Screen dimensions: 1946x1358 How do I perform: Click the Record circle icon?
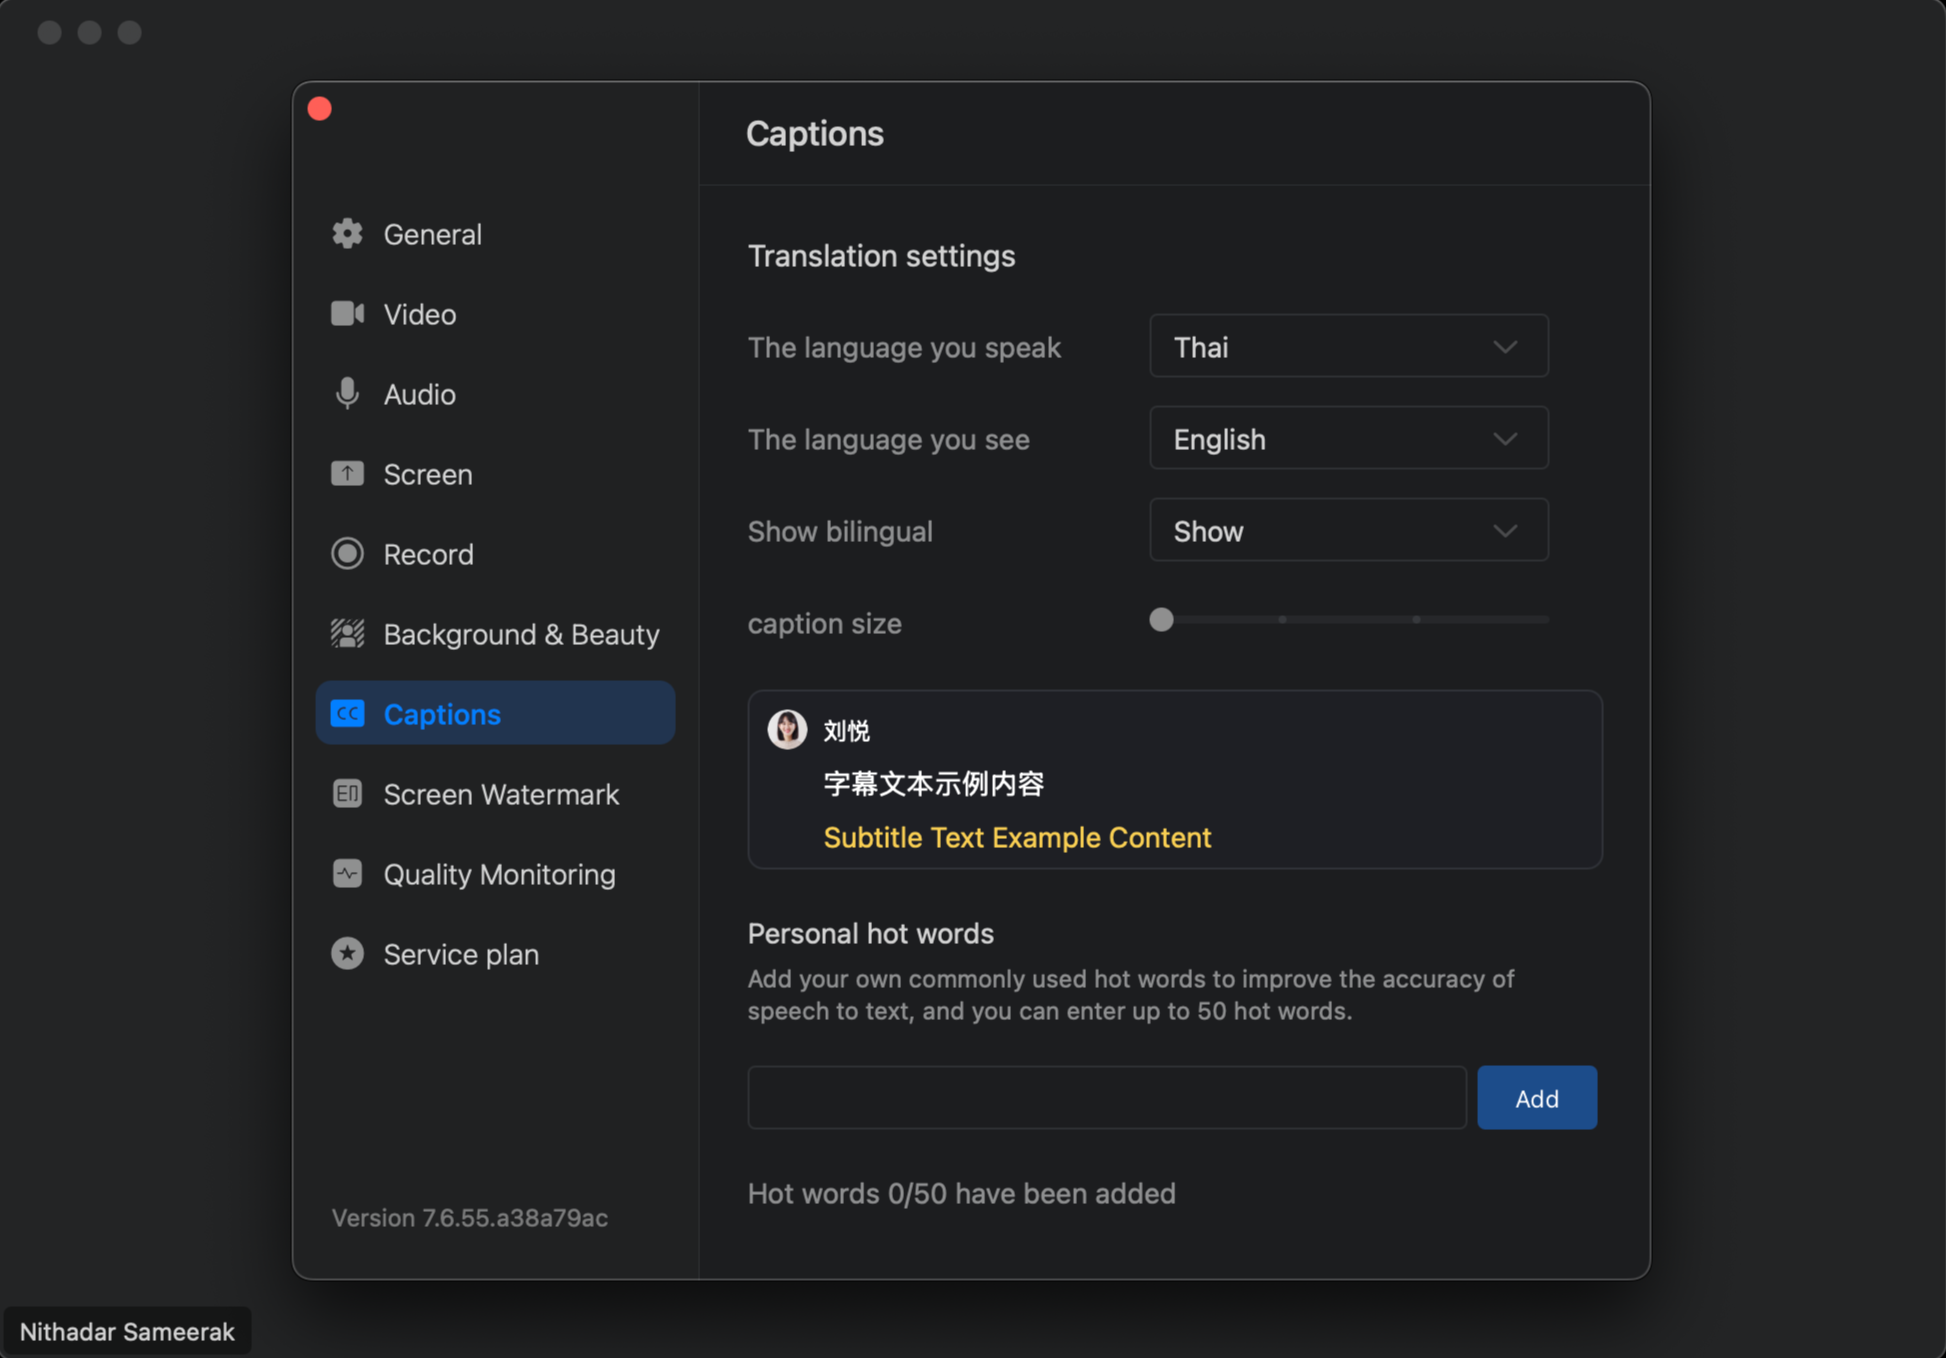coord(347,554)
